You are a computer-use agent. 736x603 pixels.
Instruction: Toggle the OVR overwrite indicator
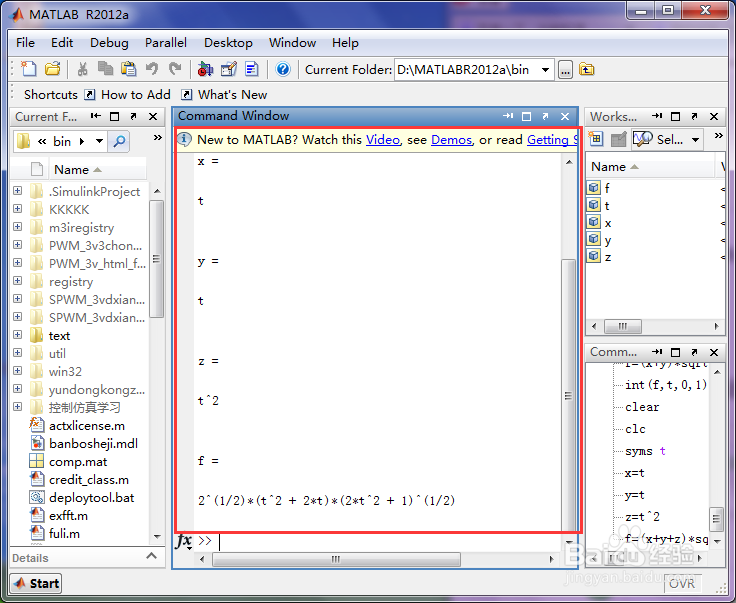[x=682, y=583]
